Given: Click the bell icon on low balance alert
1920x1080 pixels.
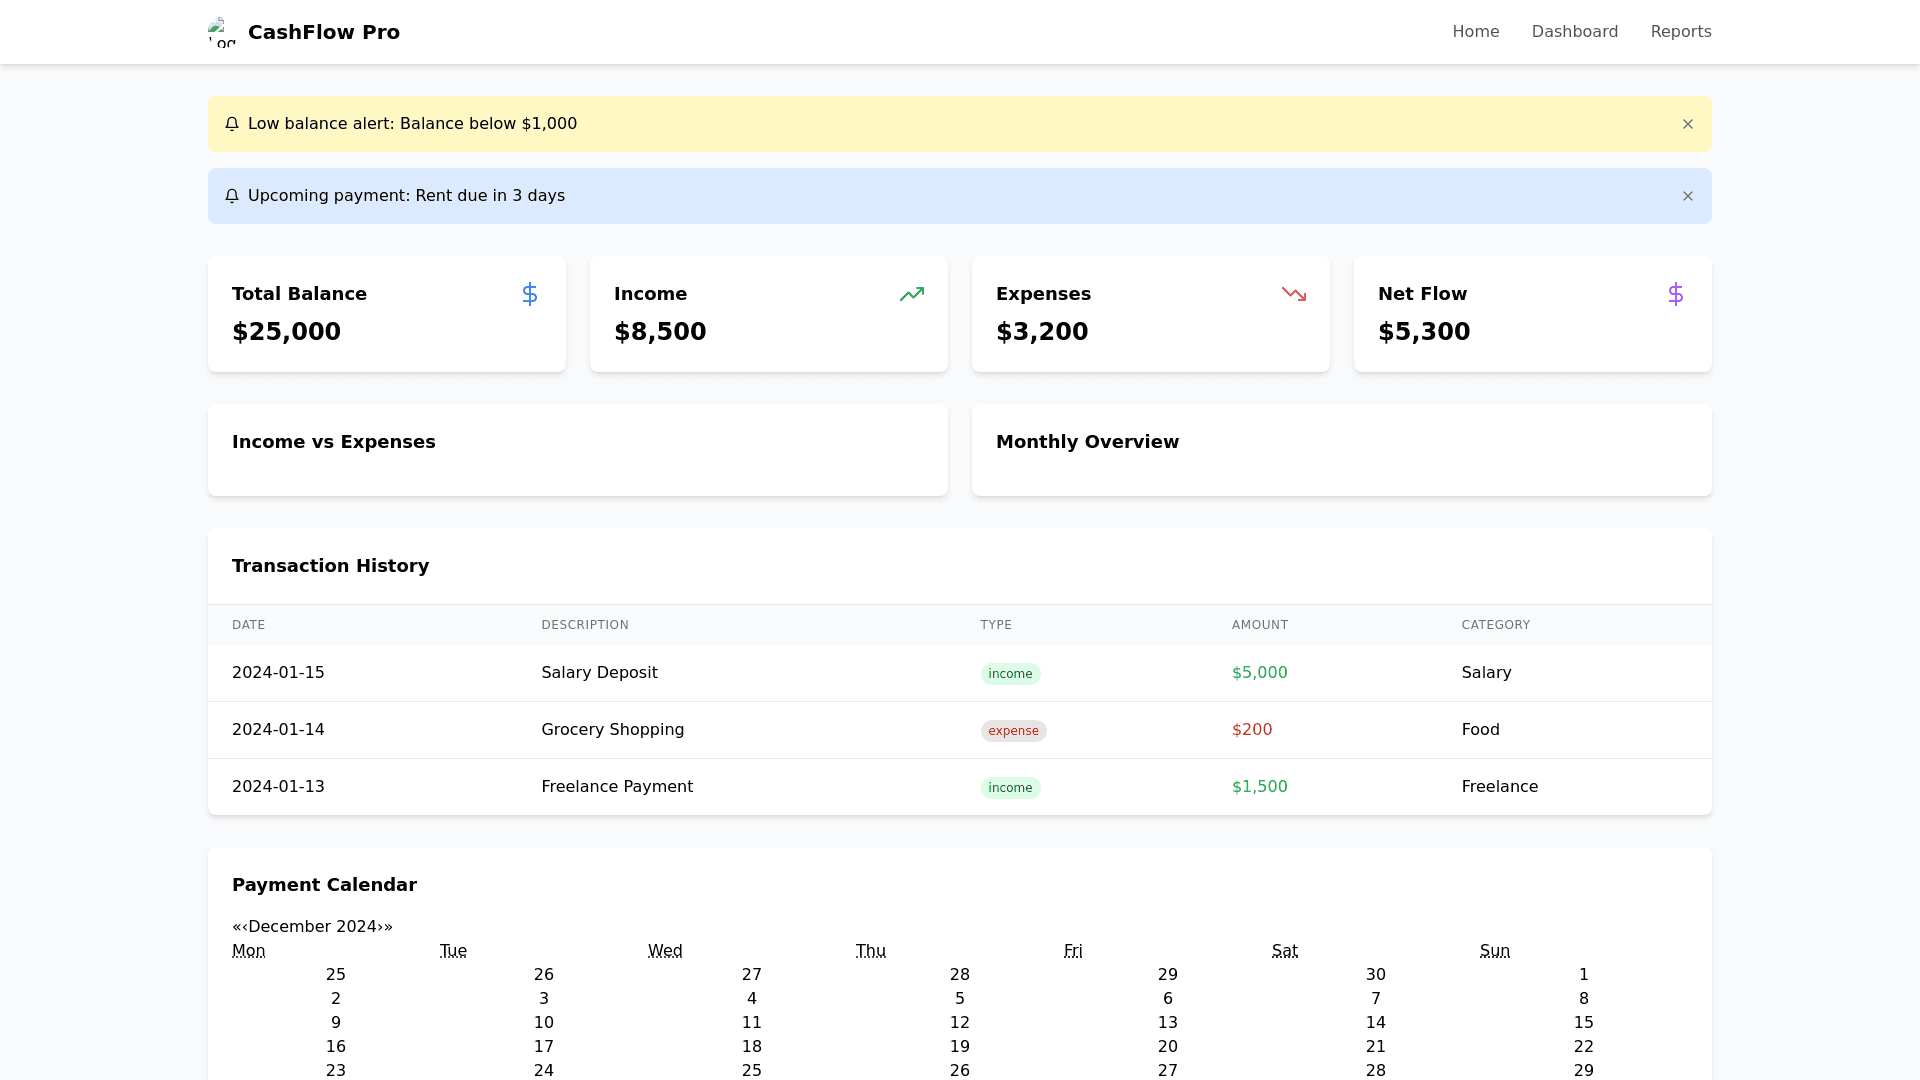Looking at the screenshot, I should click(x=232, y=124).
